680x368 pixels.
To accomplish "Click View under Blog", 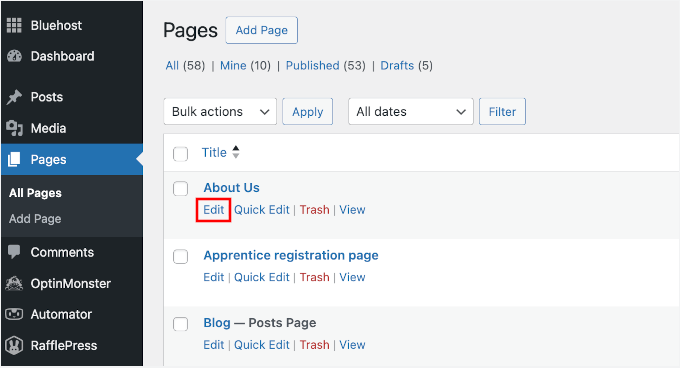I will (x=352, y=345).
